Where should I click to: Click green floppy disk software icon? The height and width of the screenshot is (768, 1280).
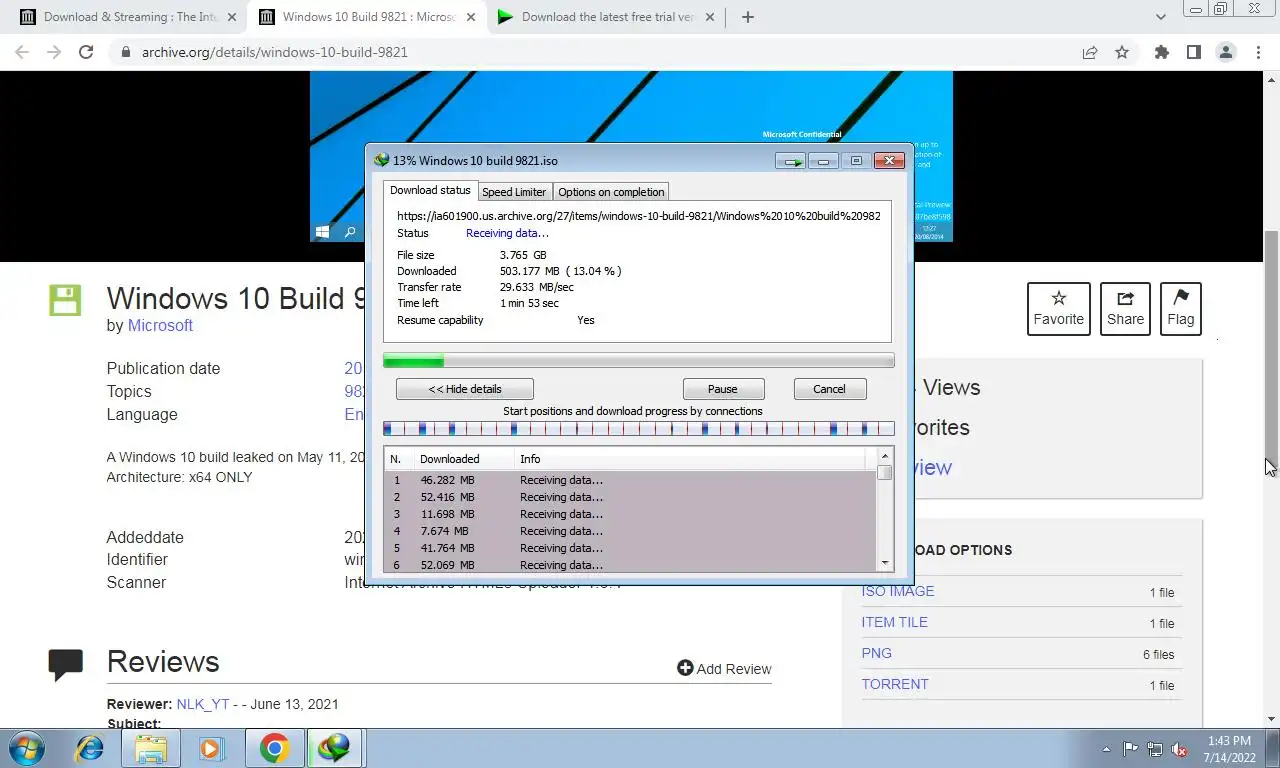click(65, 301)
